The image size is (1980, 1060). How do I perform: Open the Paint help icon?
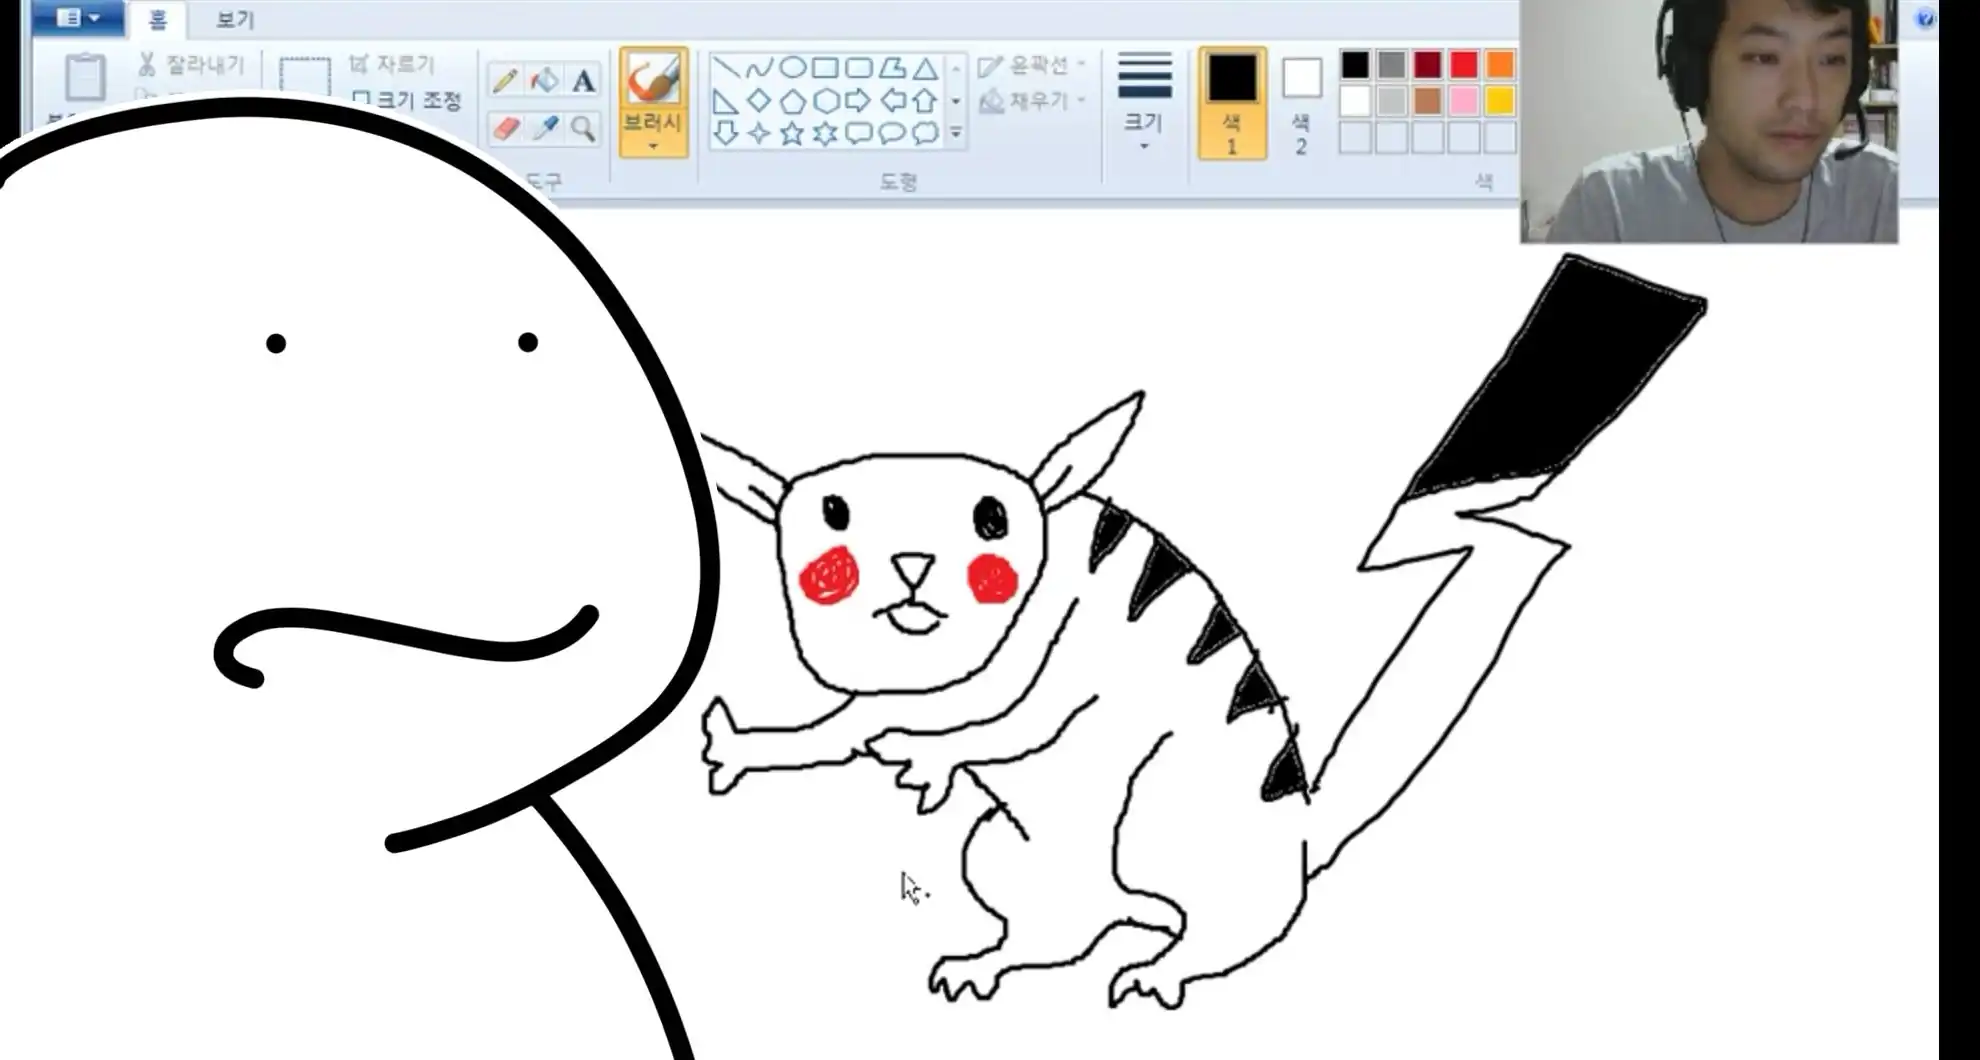point(1926,18)
